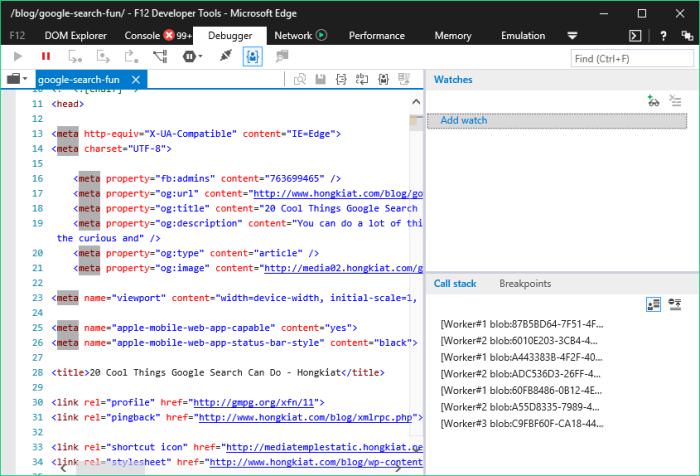Click the mark as my code icon

tap(383, 79)
